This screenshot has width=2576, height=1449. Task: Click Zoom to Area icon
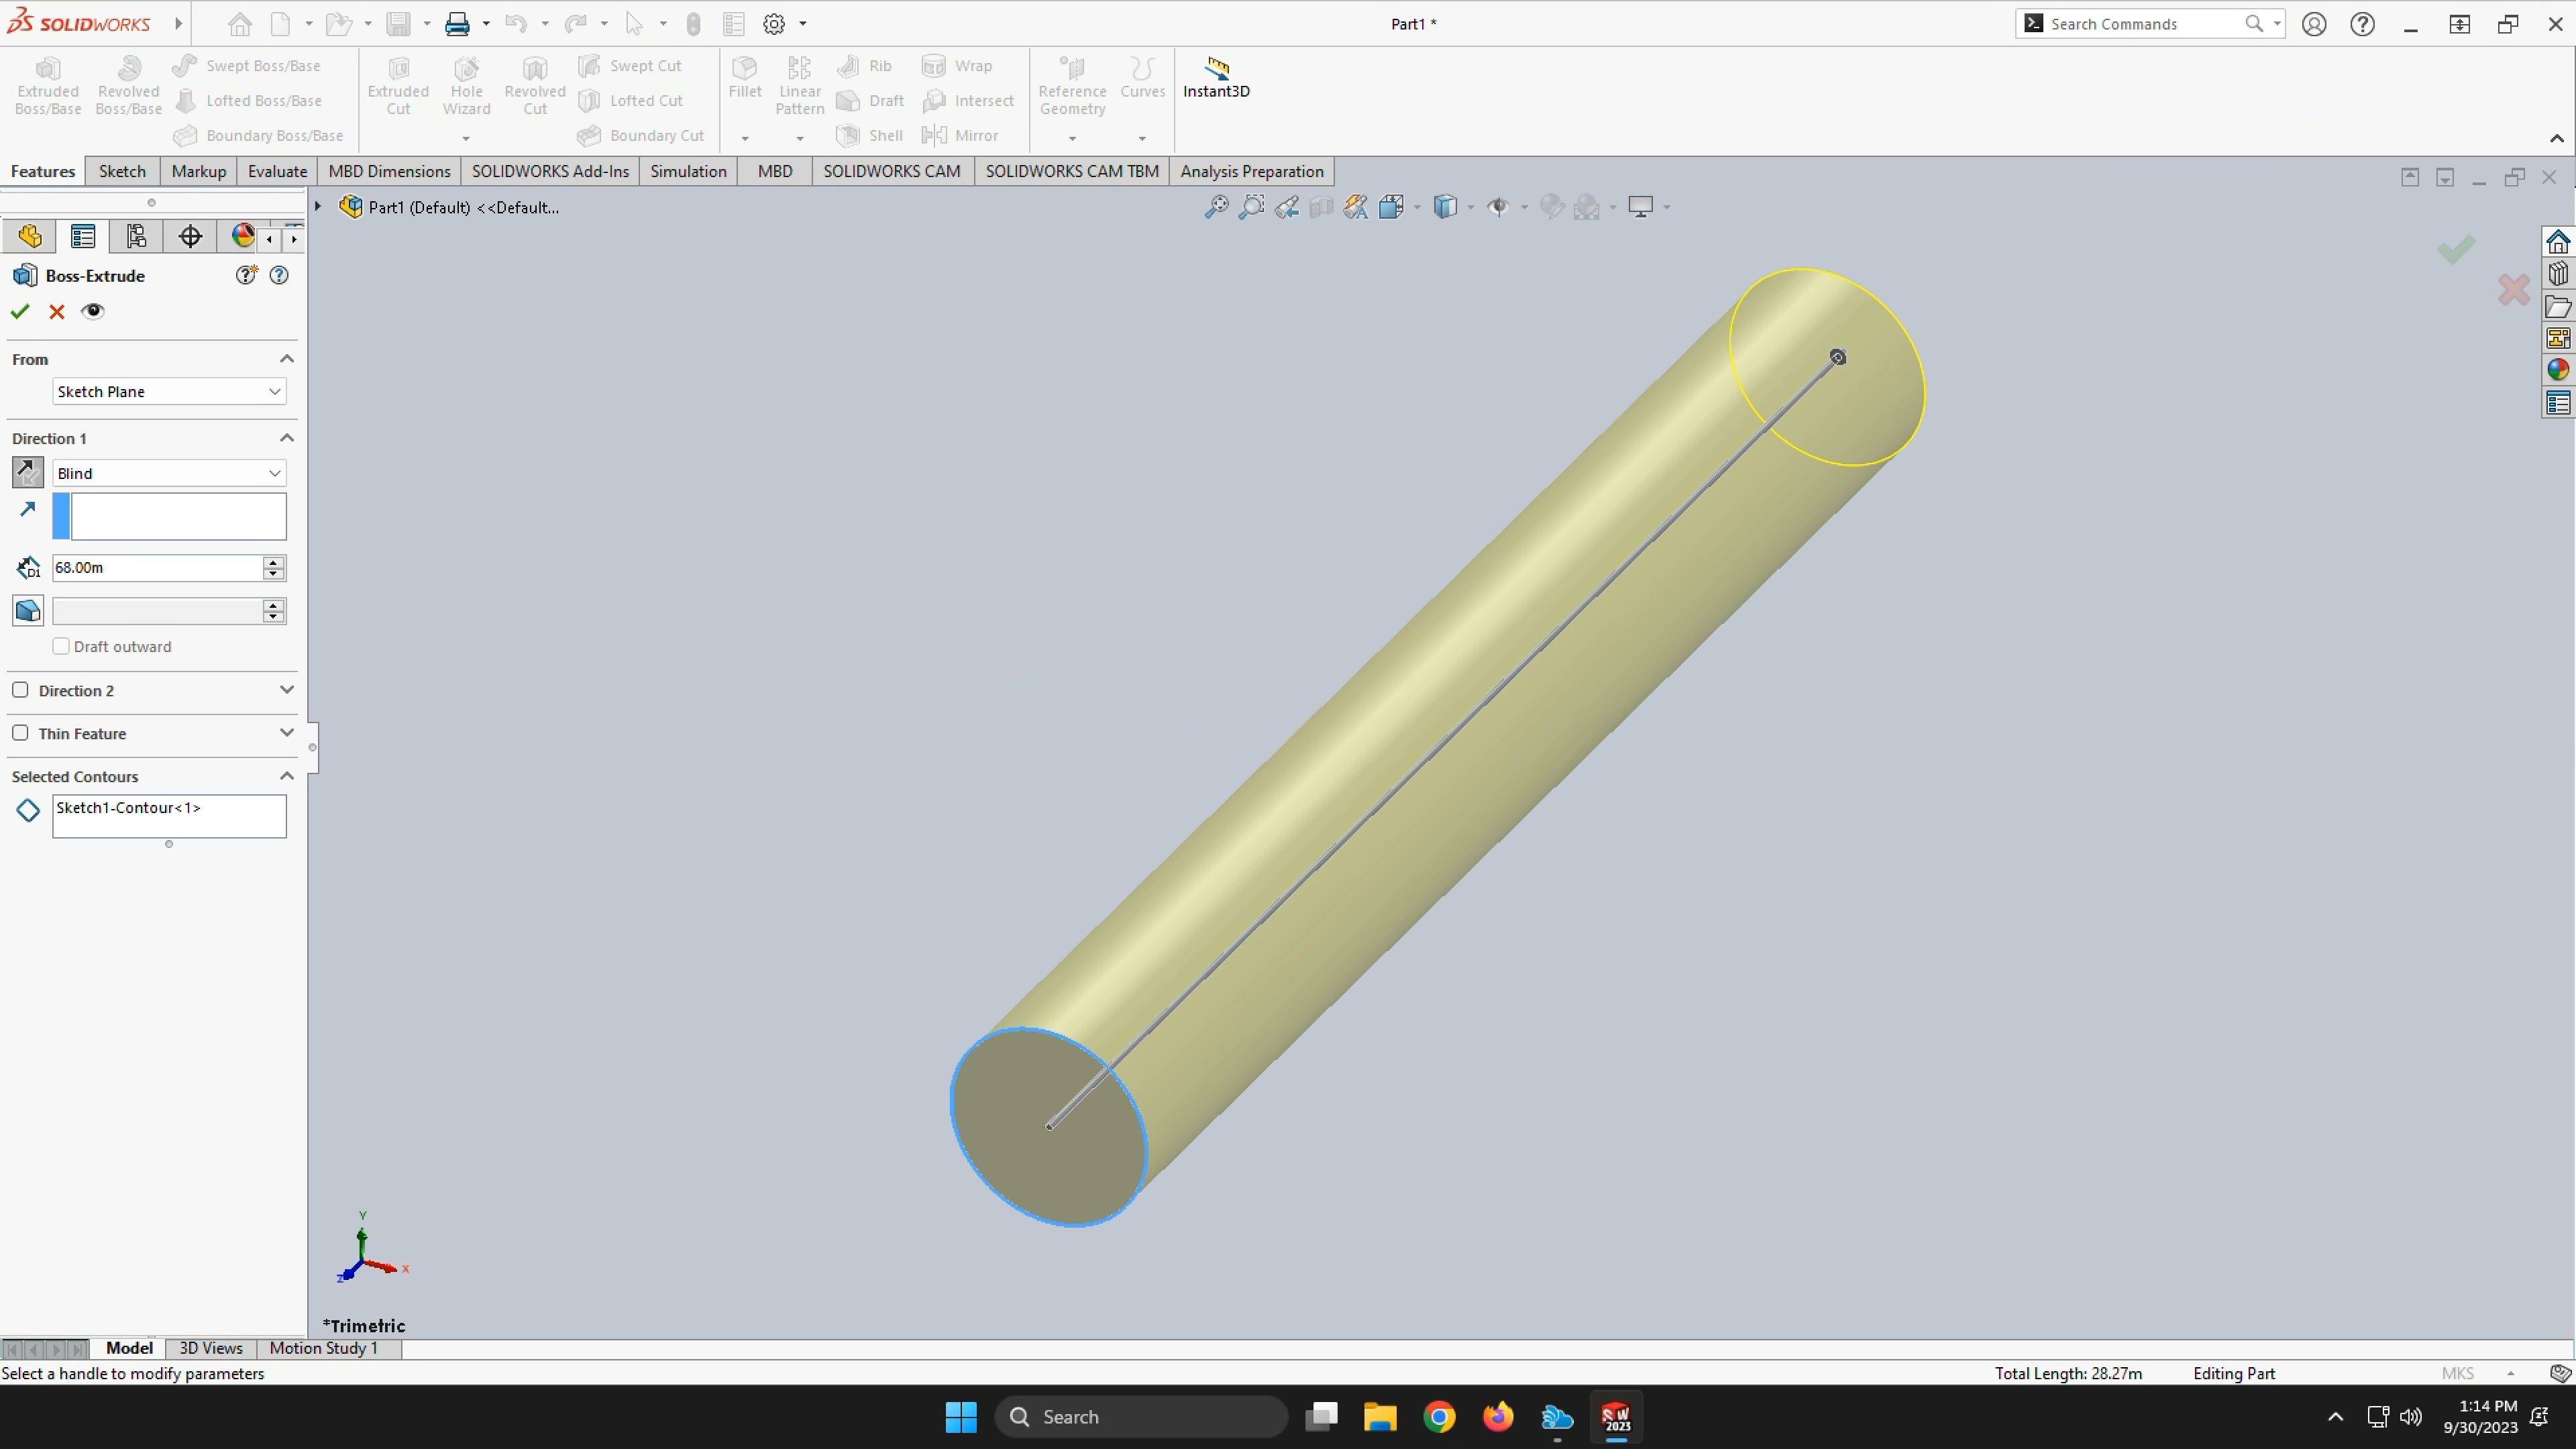[1251, 207]
